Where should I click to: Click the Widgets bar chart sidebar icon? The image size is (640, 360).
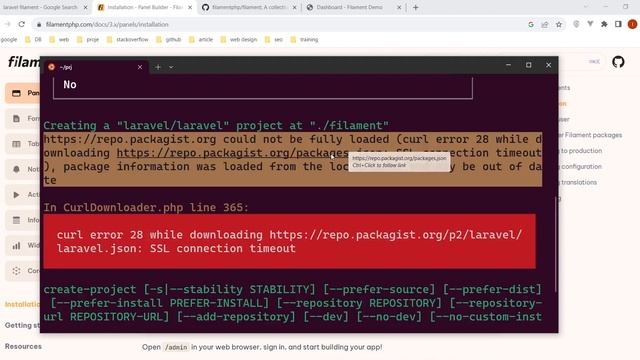(16, 246)
